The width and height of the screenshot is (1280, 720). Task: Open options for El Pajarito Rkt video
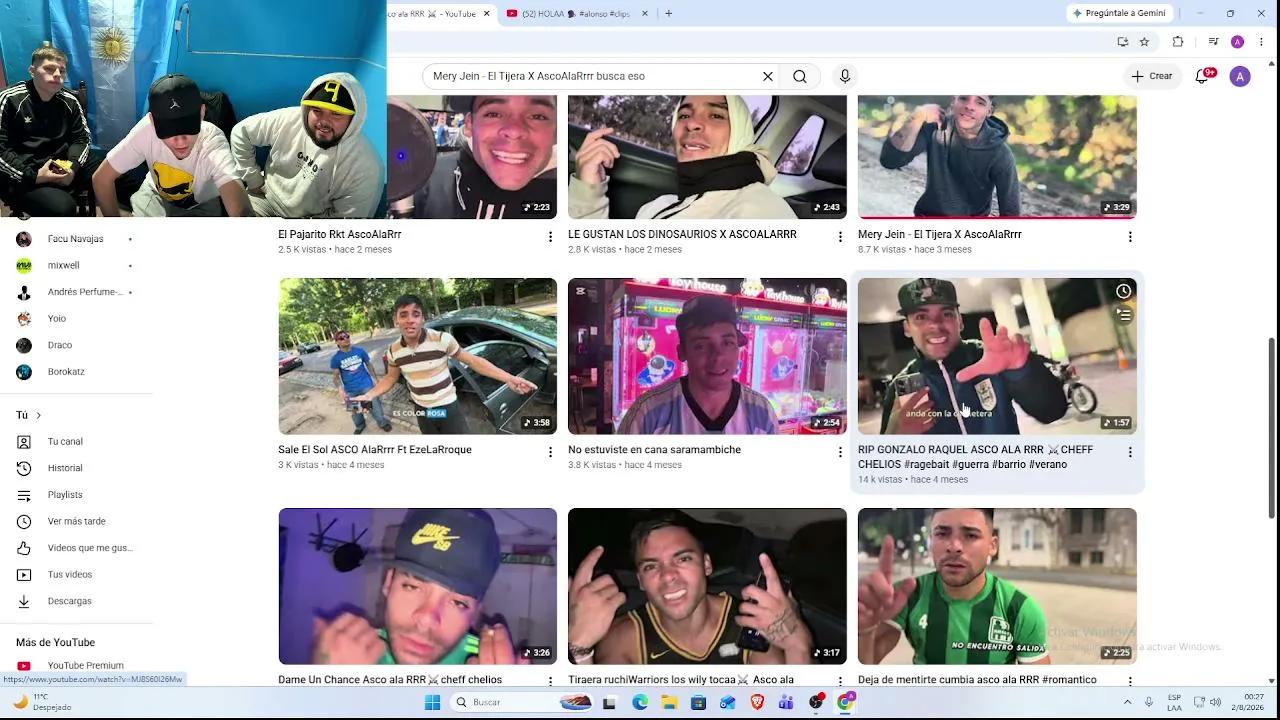[550, 237]
